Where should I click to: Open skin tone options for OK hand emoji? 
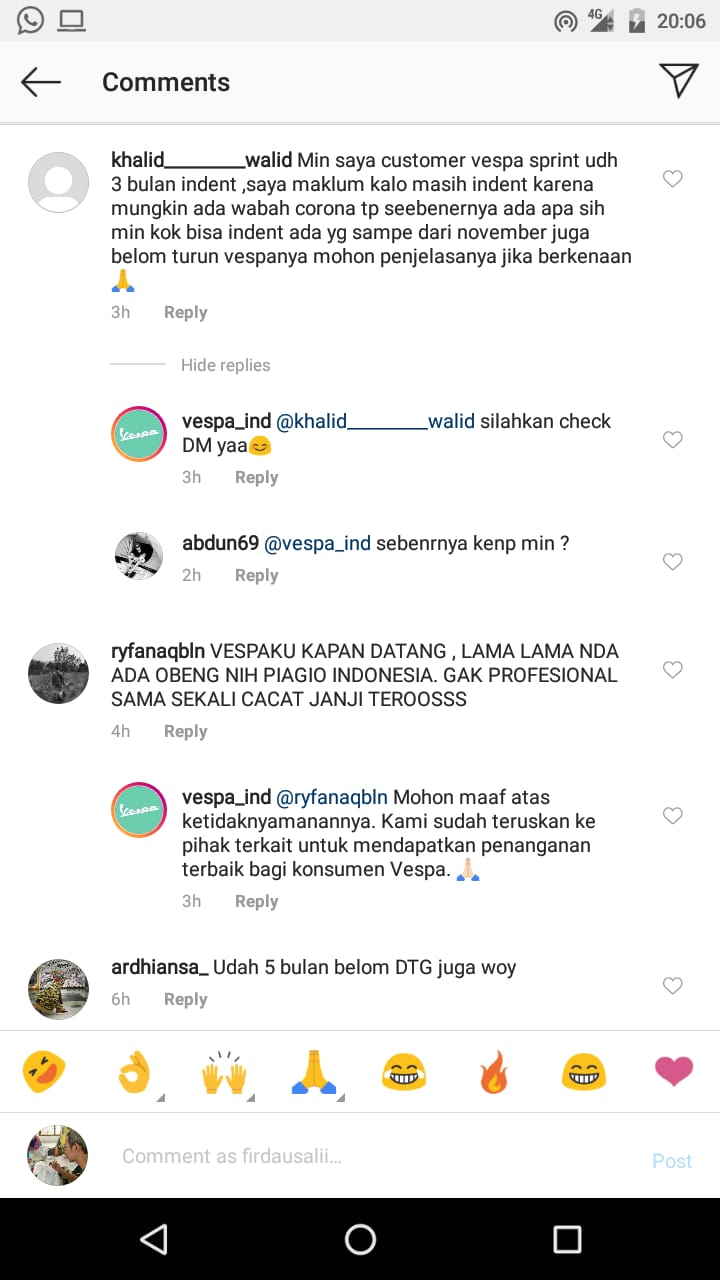click(160, 1097)
